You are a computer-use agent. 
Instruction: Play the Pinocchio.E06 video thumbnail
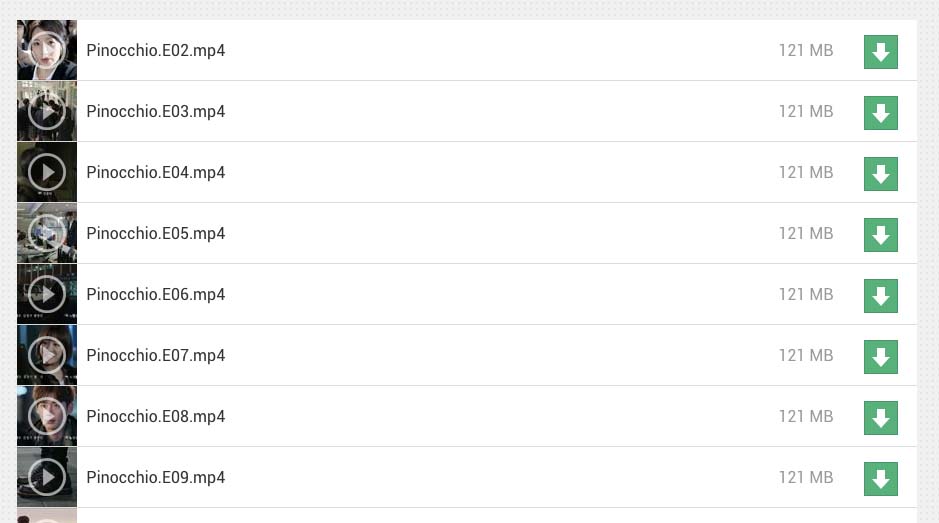[x=47, y=294]
